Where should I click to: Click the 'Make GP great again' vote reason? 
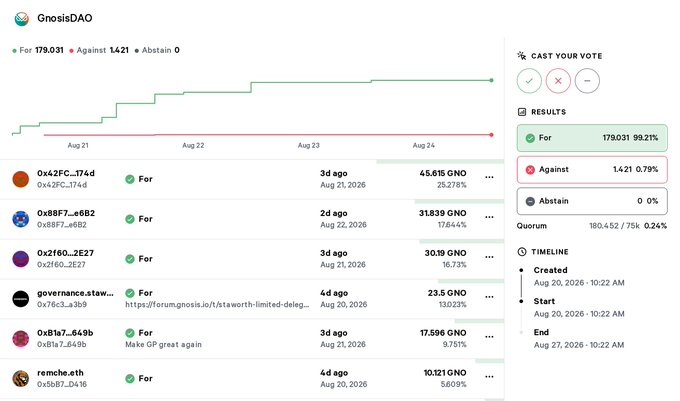(163, 344)
